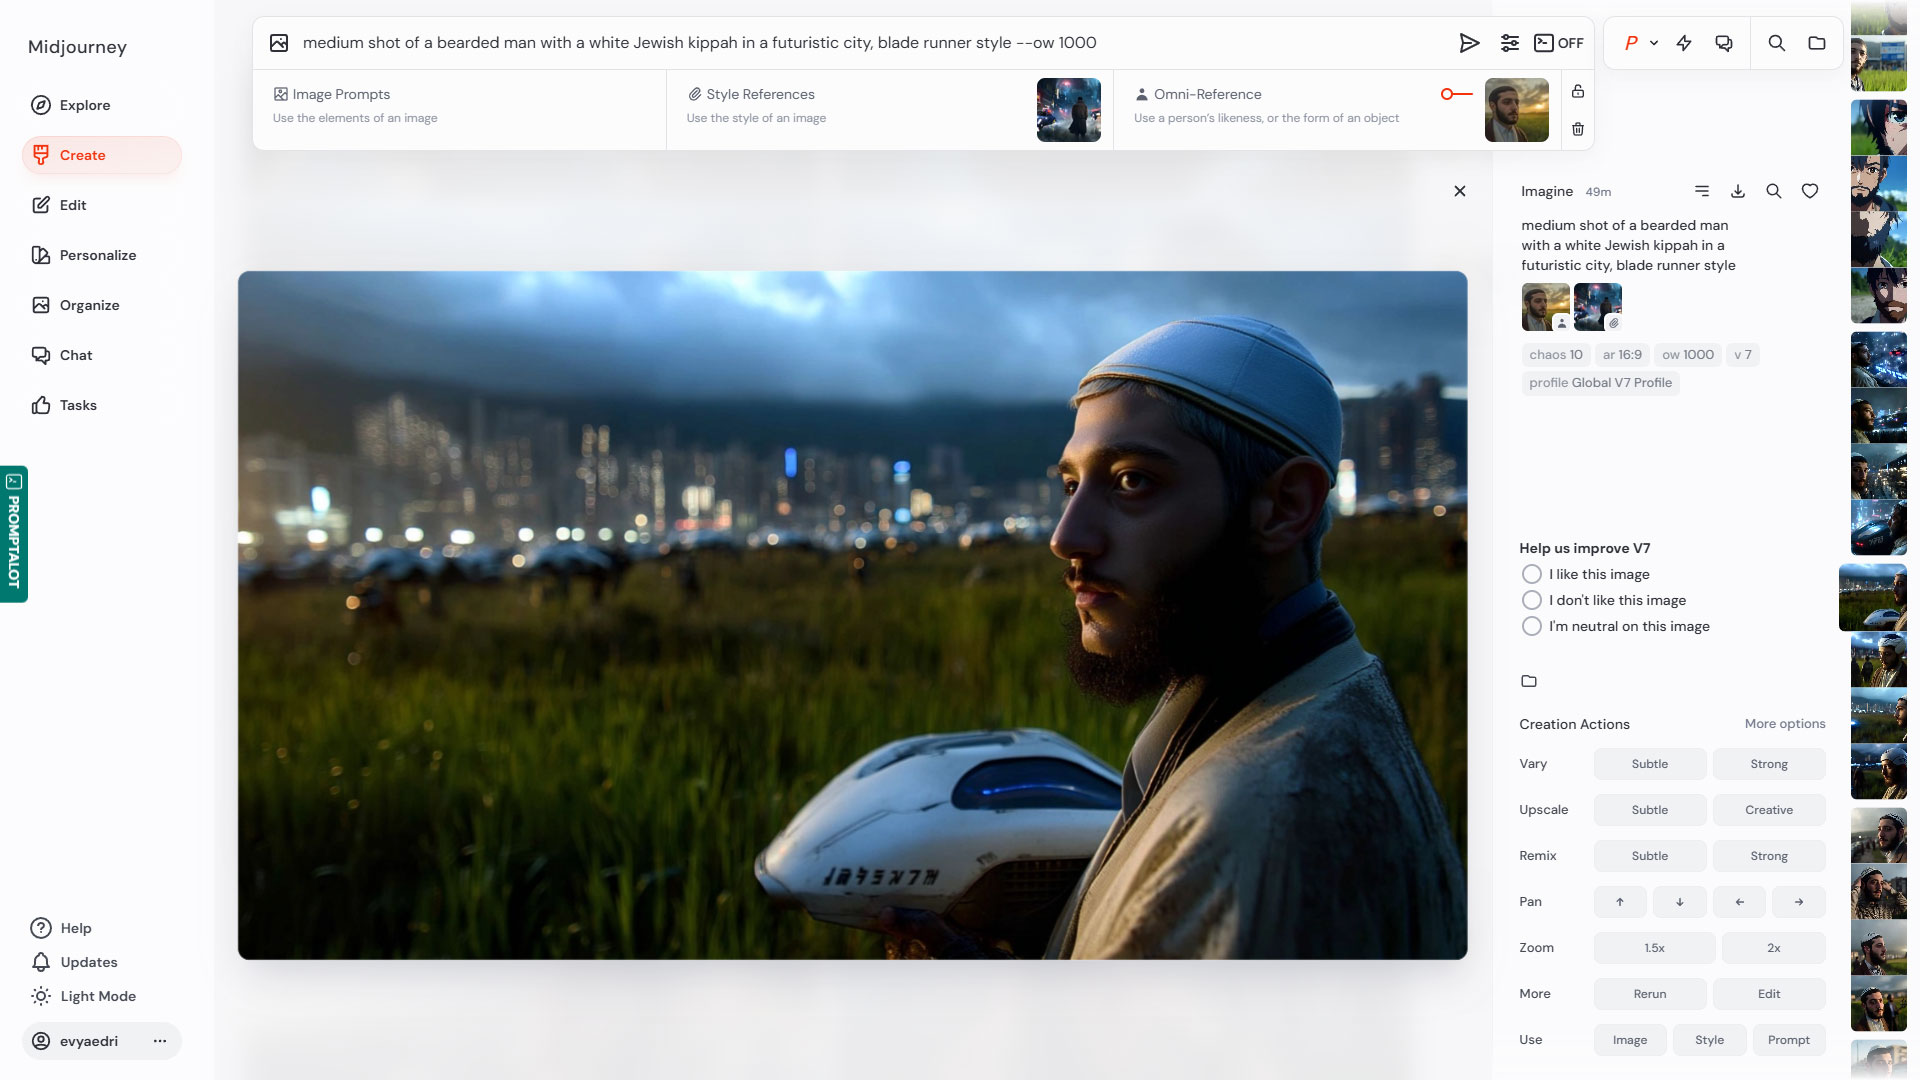1920x1080 pixels.
Task: Click Upscale Subtle button
Action: click(x=1650, y=810)
